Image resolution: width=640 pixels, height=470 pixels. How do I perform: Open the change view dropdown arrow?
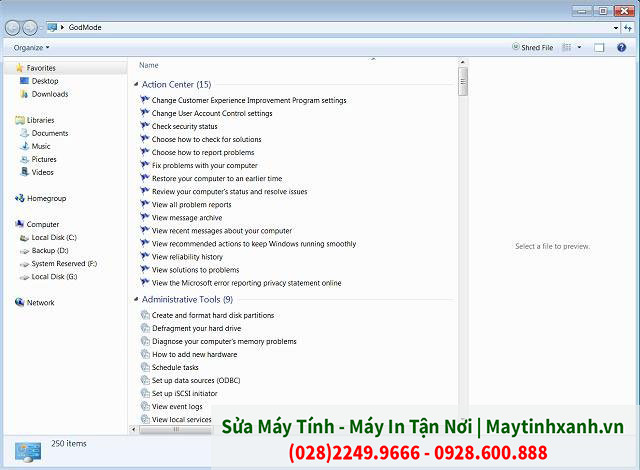[579, 47]
